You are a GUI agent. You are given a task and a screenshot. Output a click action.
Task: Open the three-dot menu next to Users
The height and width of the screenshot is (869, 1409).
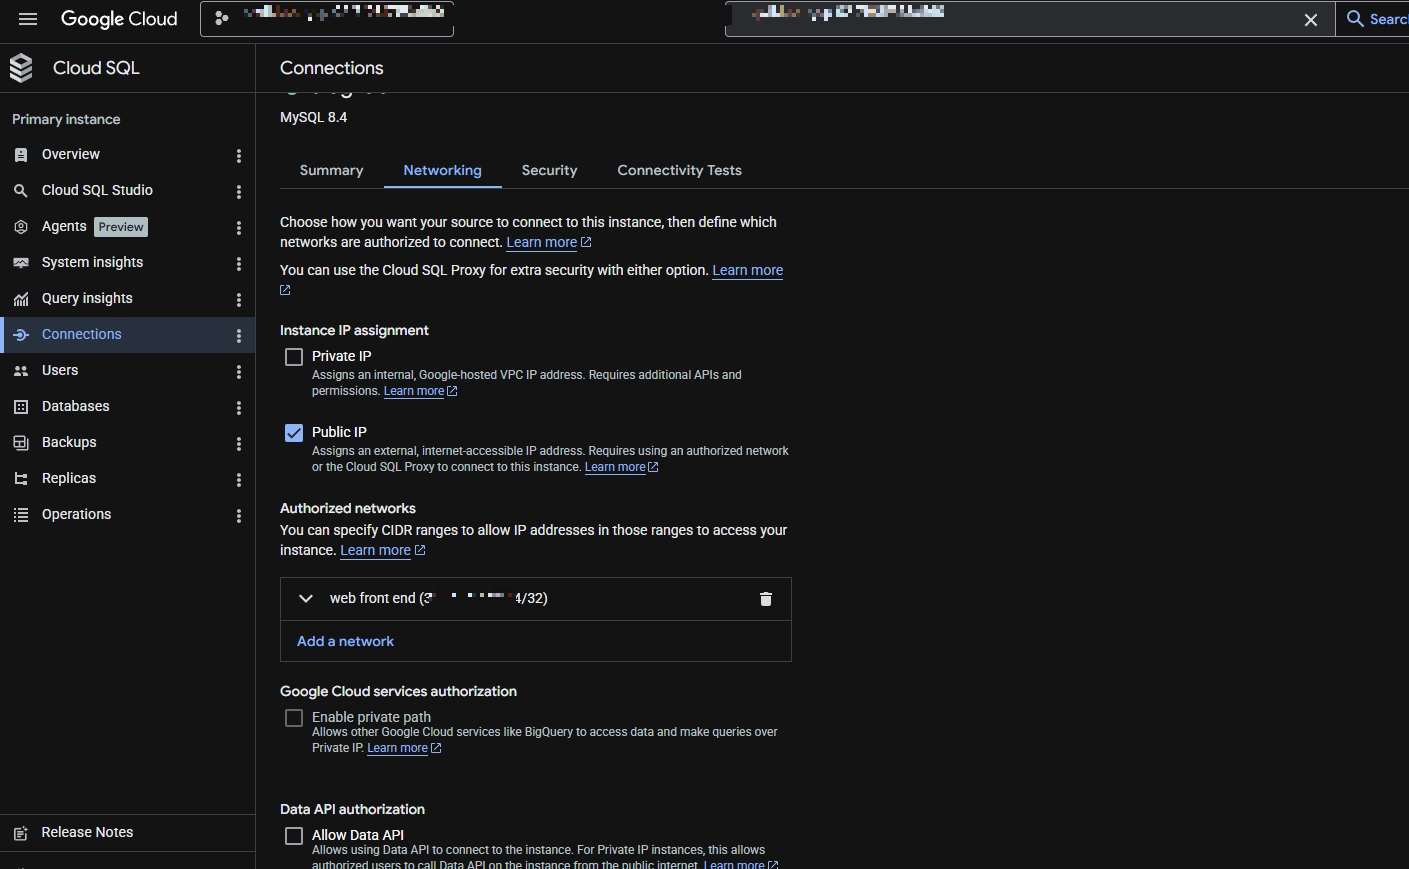coord(238,371)
